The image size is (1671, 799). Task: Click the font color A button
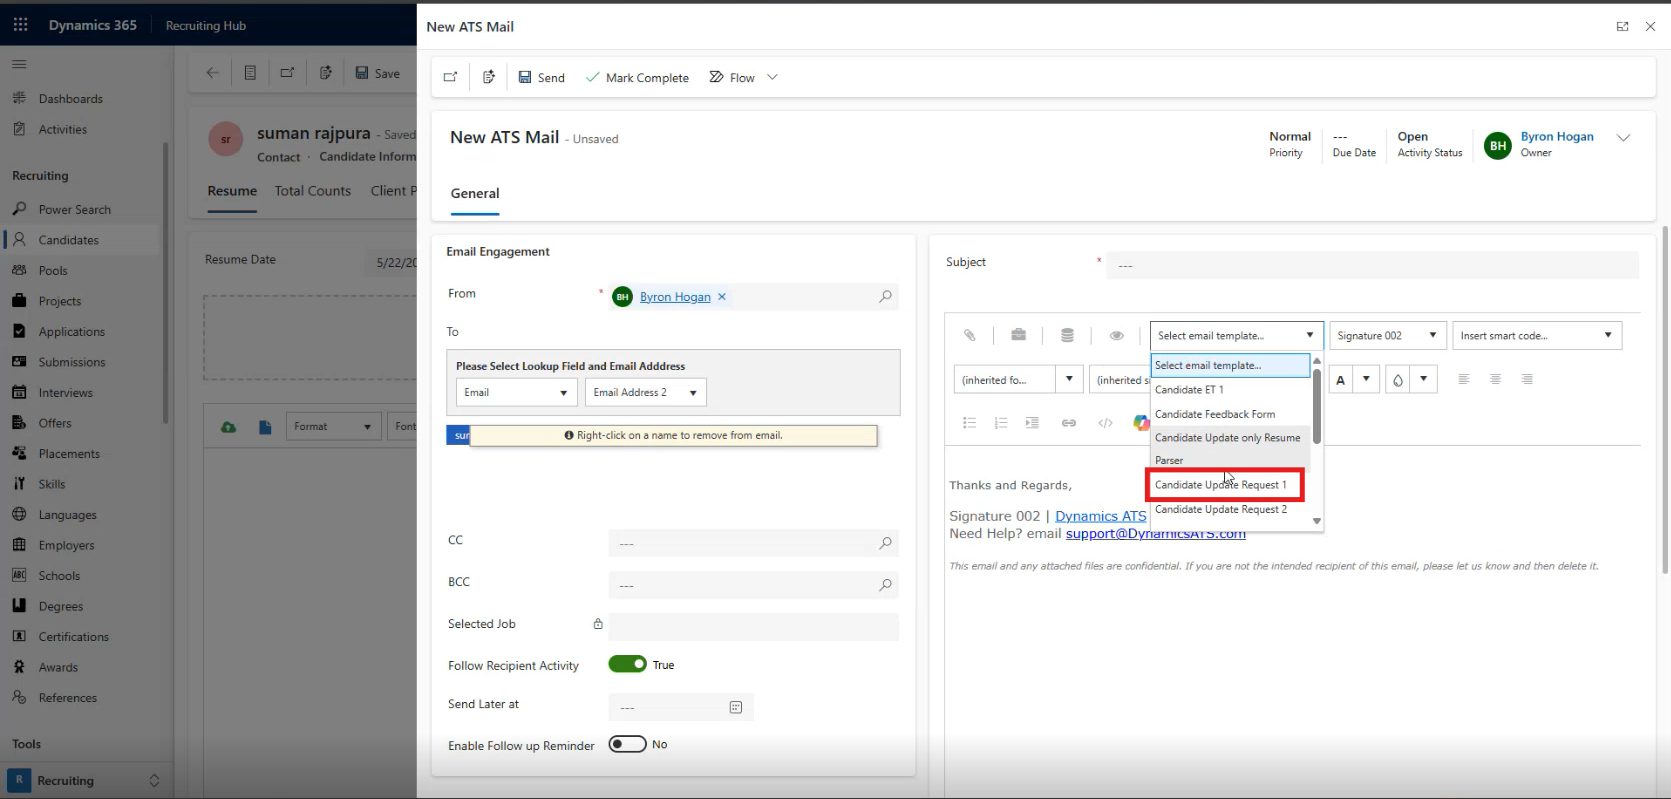tap(1341, 380)
